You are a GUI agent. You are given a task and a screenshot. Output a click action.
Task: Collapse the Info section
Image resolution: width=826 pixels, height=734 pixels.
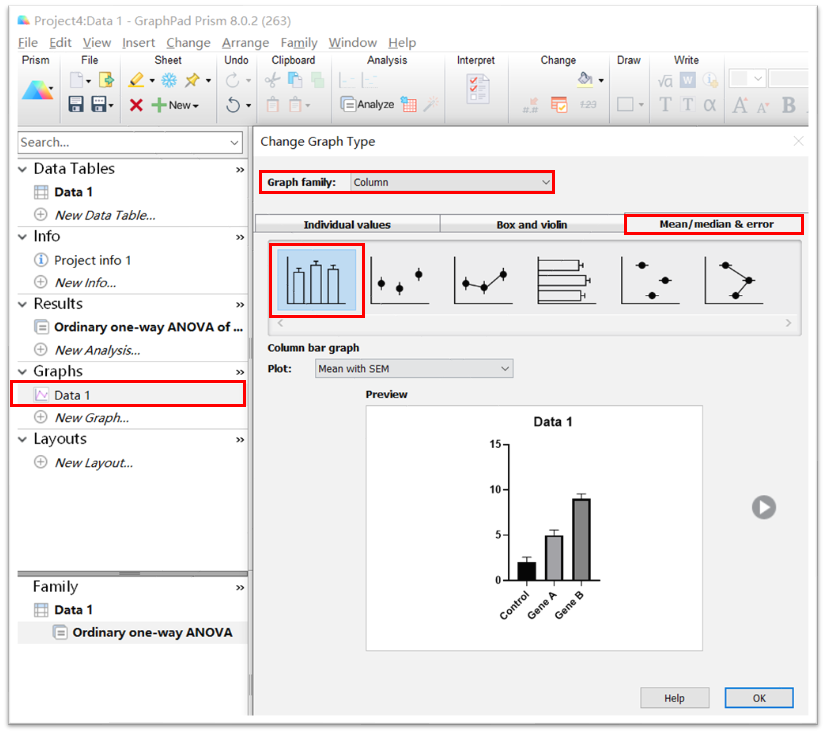click(x=22, y=237)
